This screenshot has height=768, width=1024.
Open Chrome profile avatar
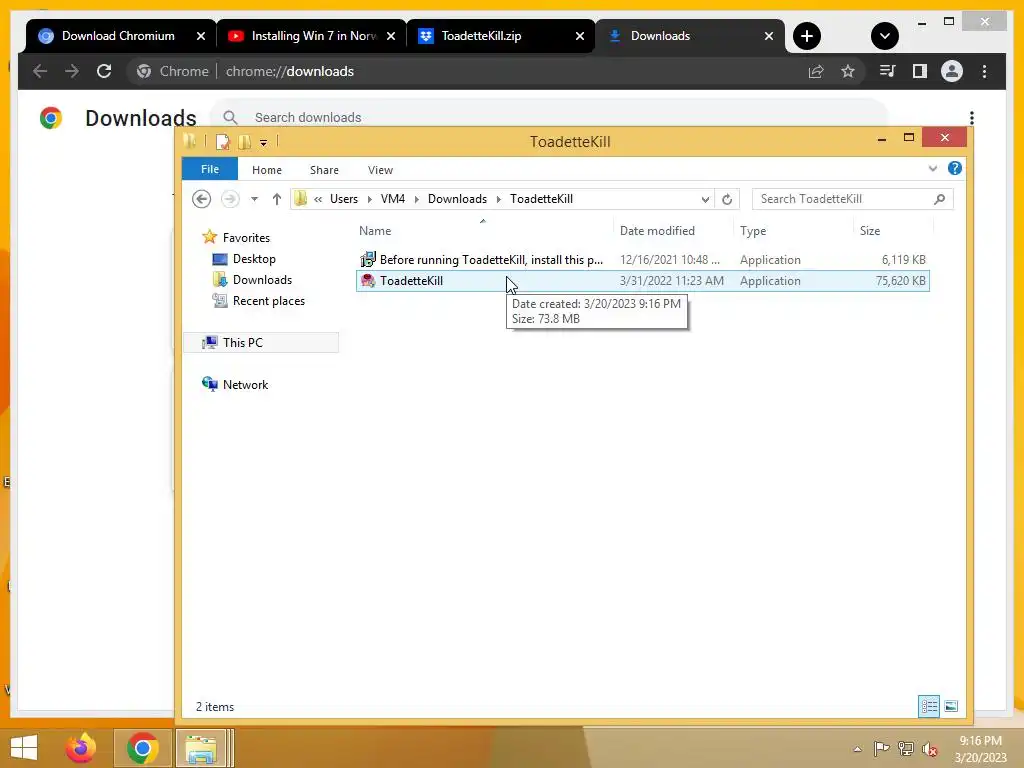952,71
